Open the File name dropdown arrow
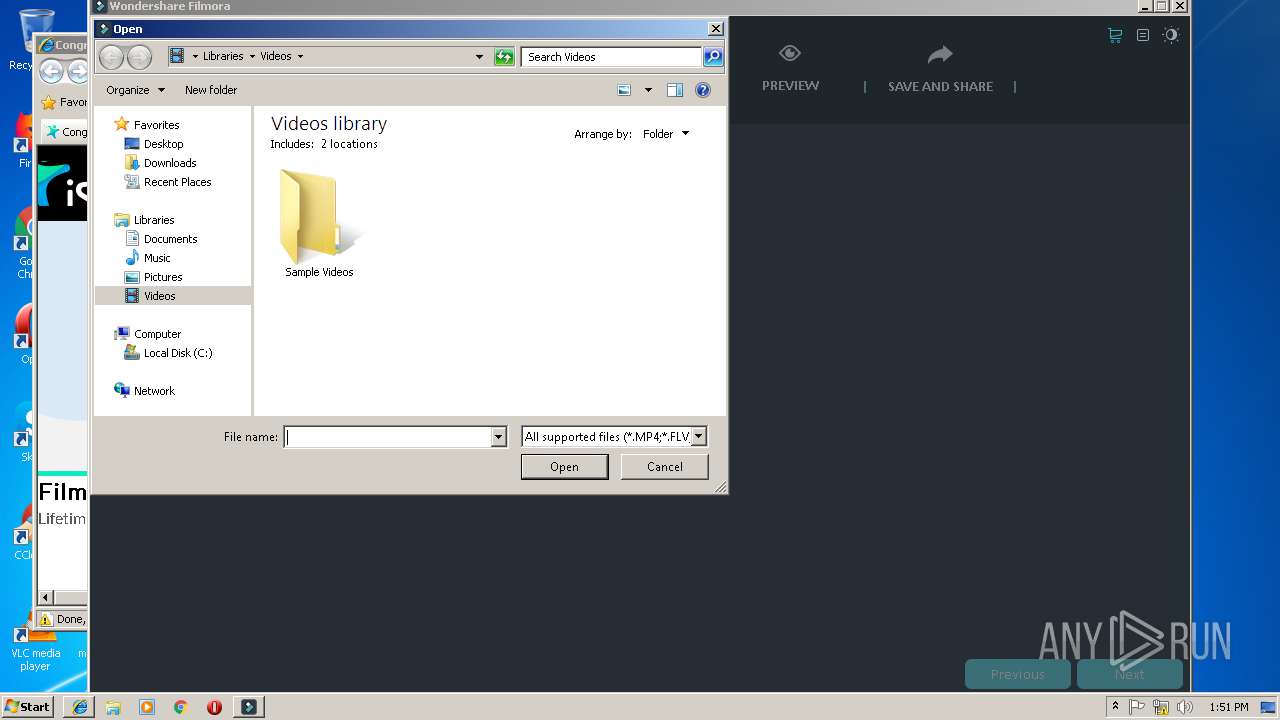 pyautogui.click(x=498, y=437)
